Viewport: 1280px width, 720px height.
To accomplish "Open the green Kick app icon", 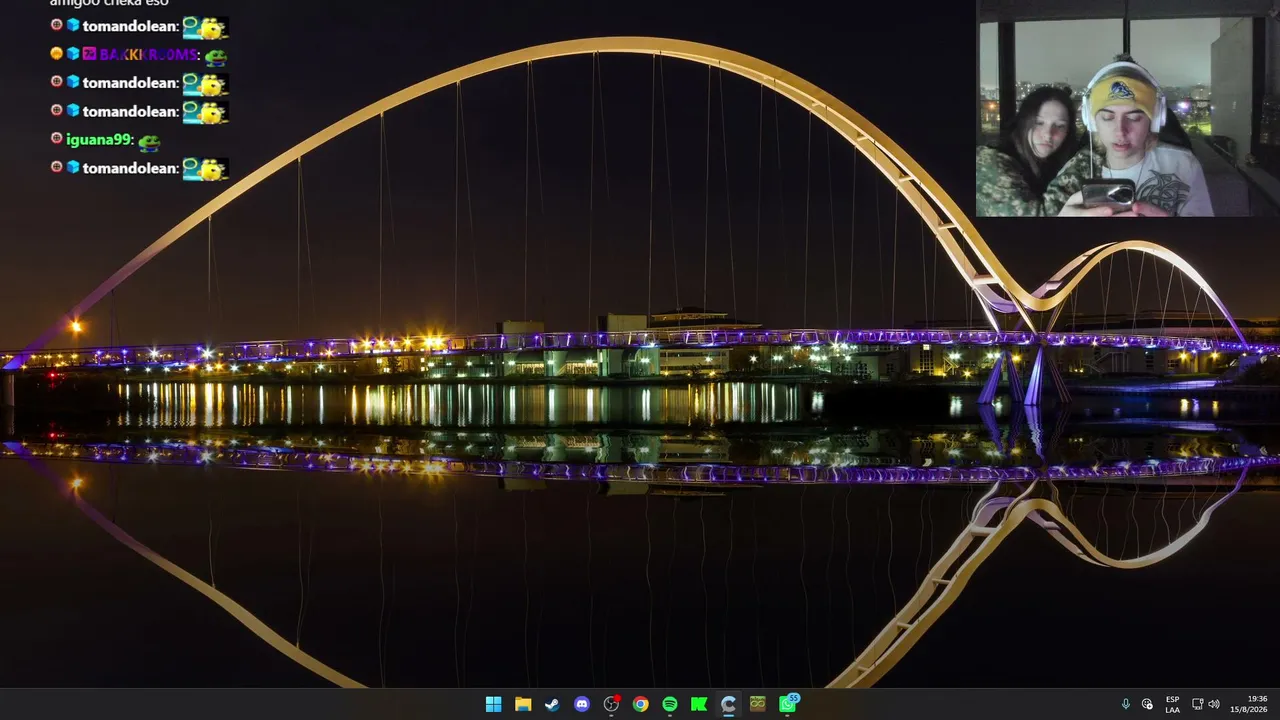I will (x=699, y=704).
